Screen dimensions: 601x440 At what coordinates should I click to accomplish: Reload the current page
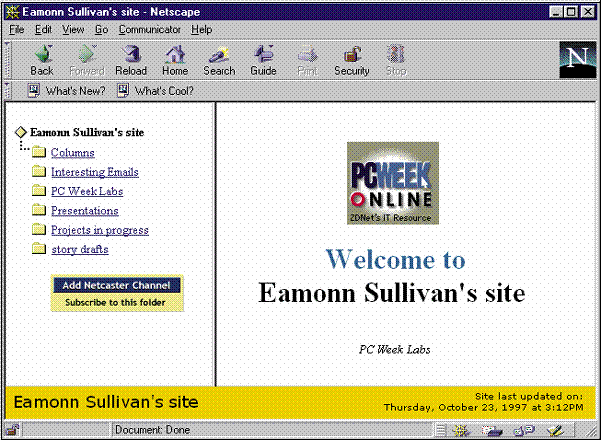pos(131,61)
